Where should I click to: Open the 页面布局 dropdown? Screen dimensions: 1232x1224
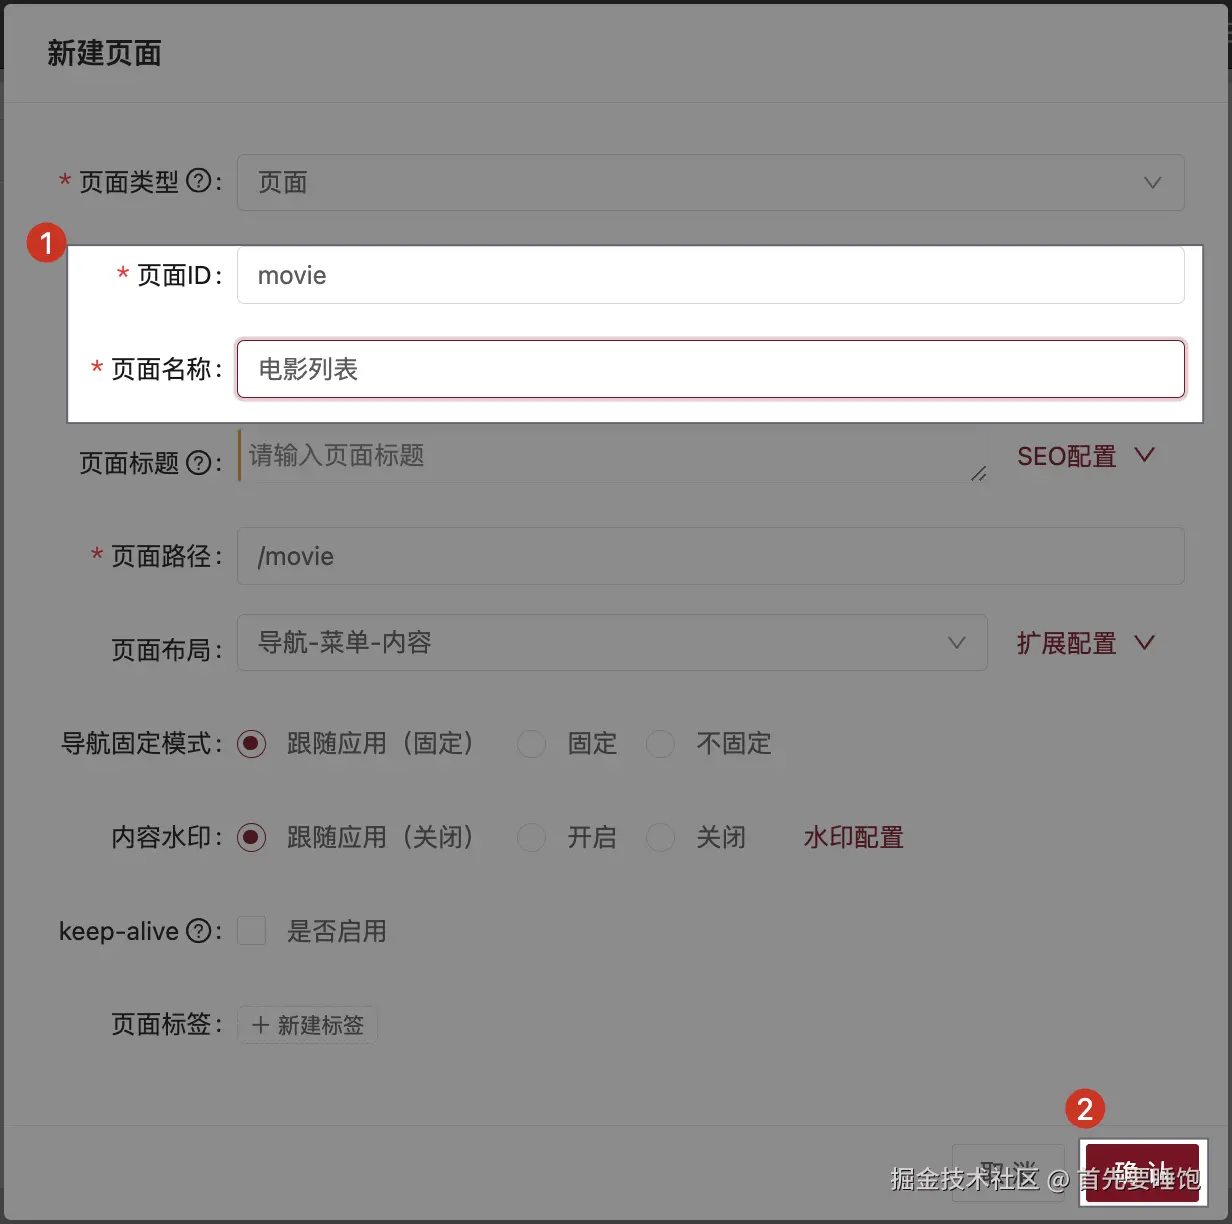612,642
